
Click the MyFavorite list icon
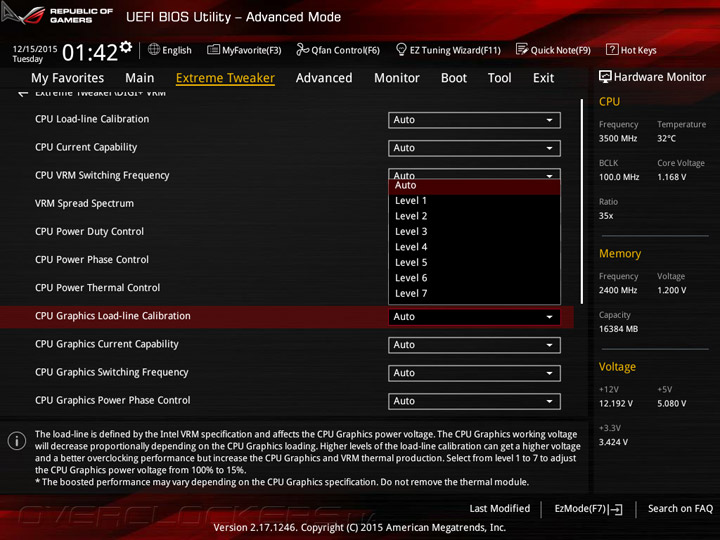pos(213,50)
